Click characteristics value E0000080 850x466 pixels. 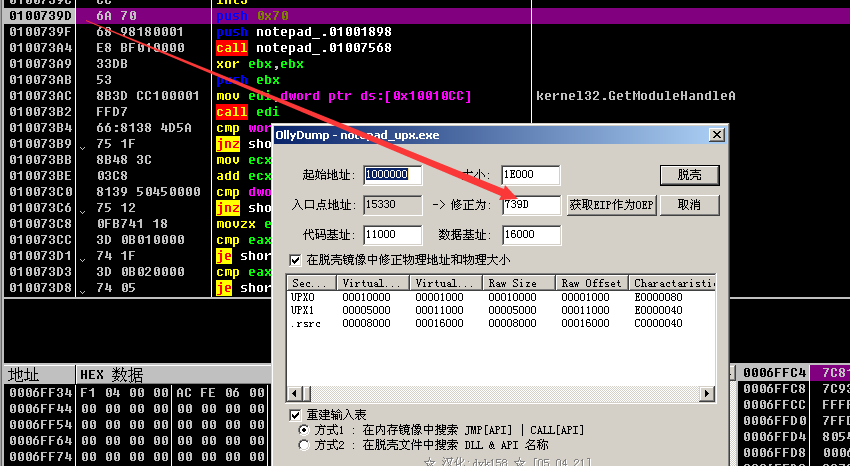pyautogui.click(x=659, y=297)
